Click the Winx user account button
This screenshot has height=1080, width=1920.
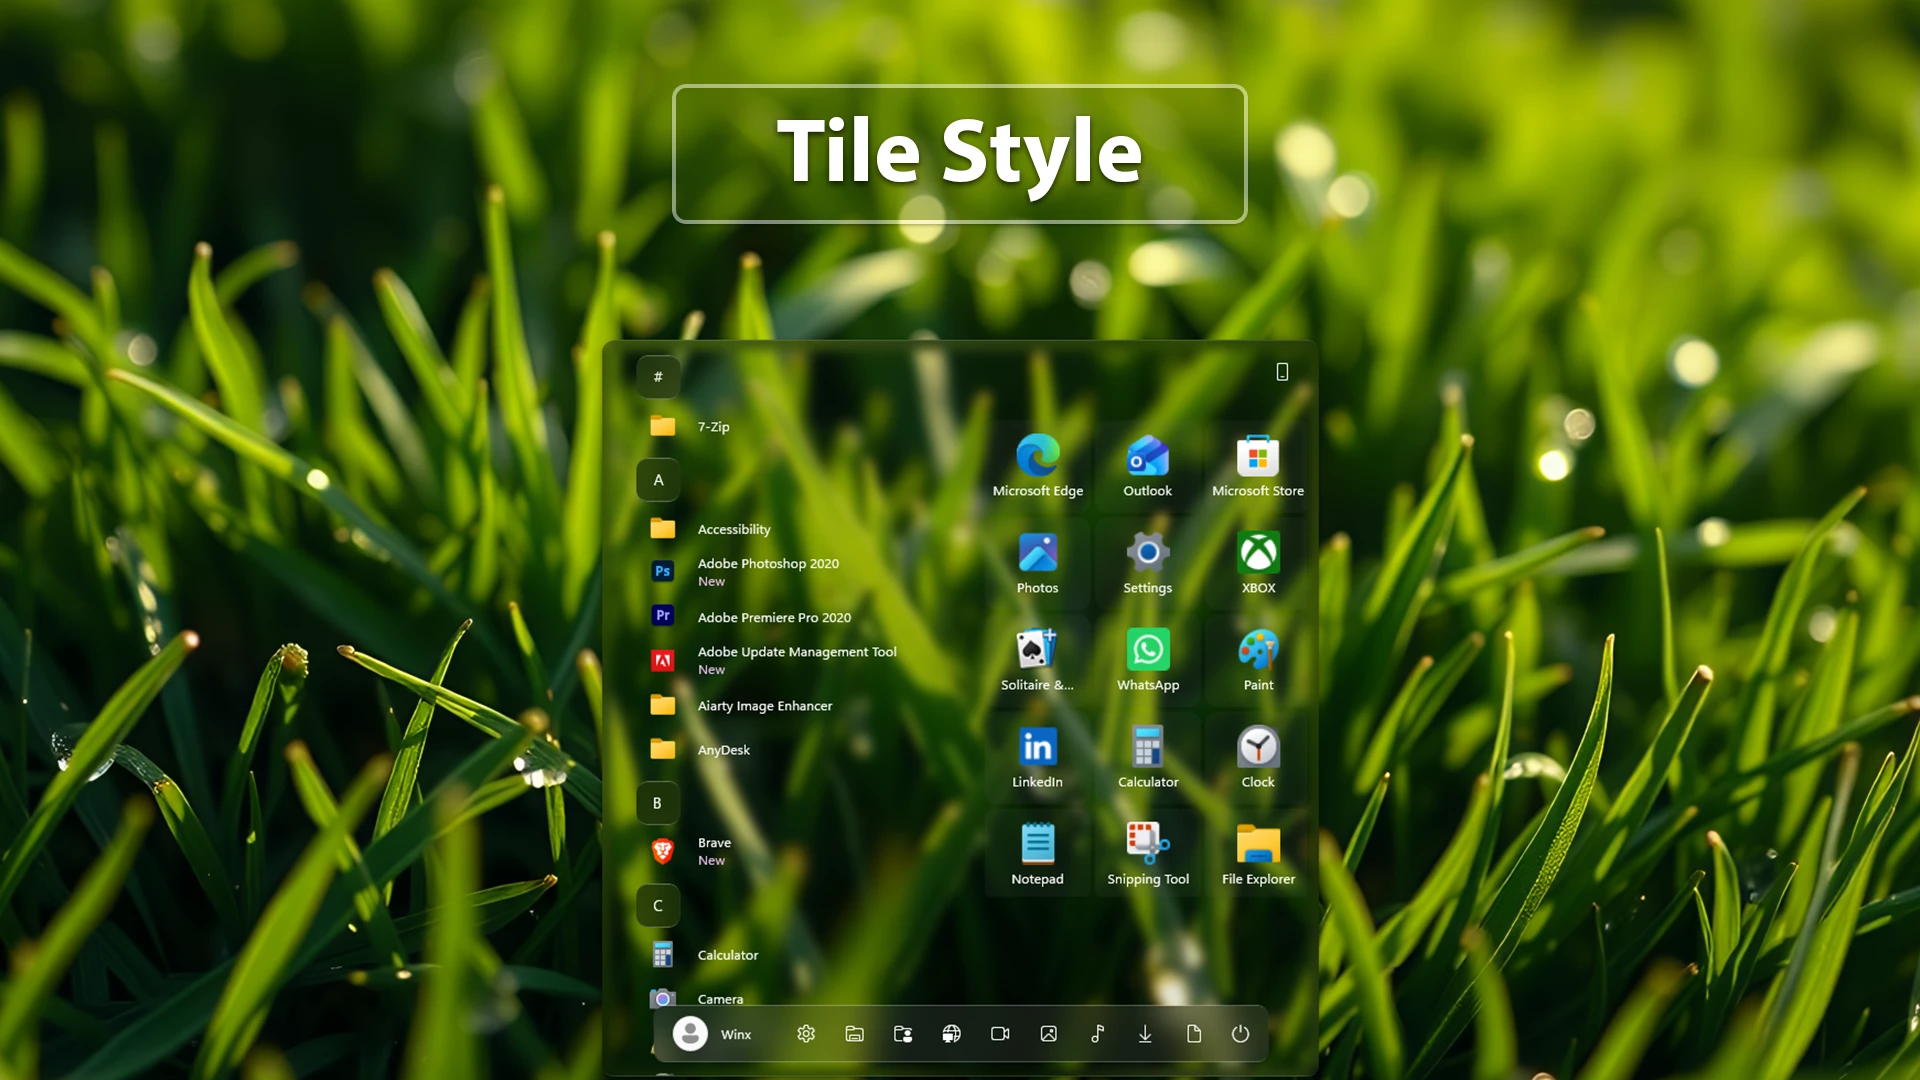pyautogui.click(x=713, y=1034)
